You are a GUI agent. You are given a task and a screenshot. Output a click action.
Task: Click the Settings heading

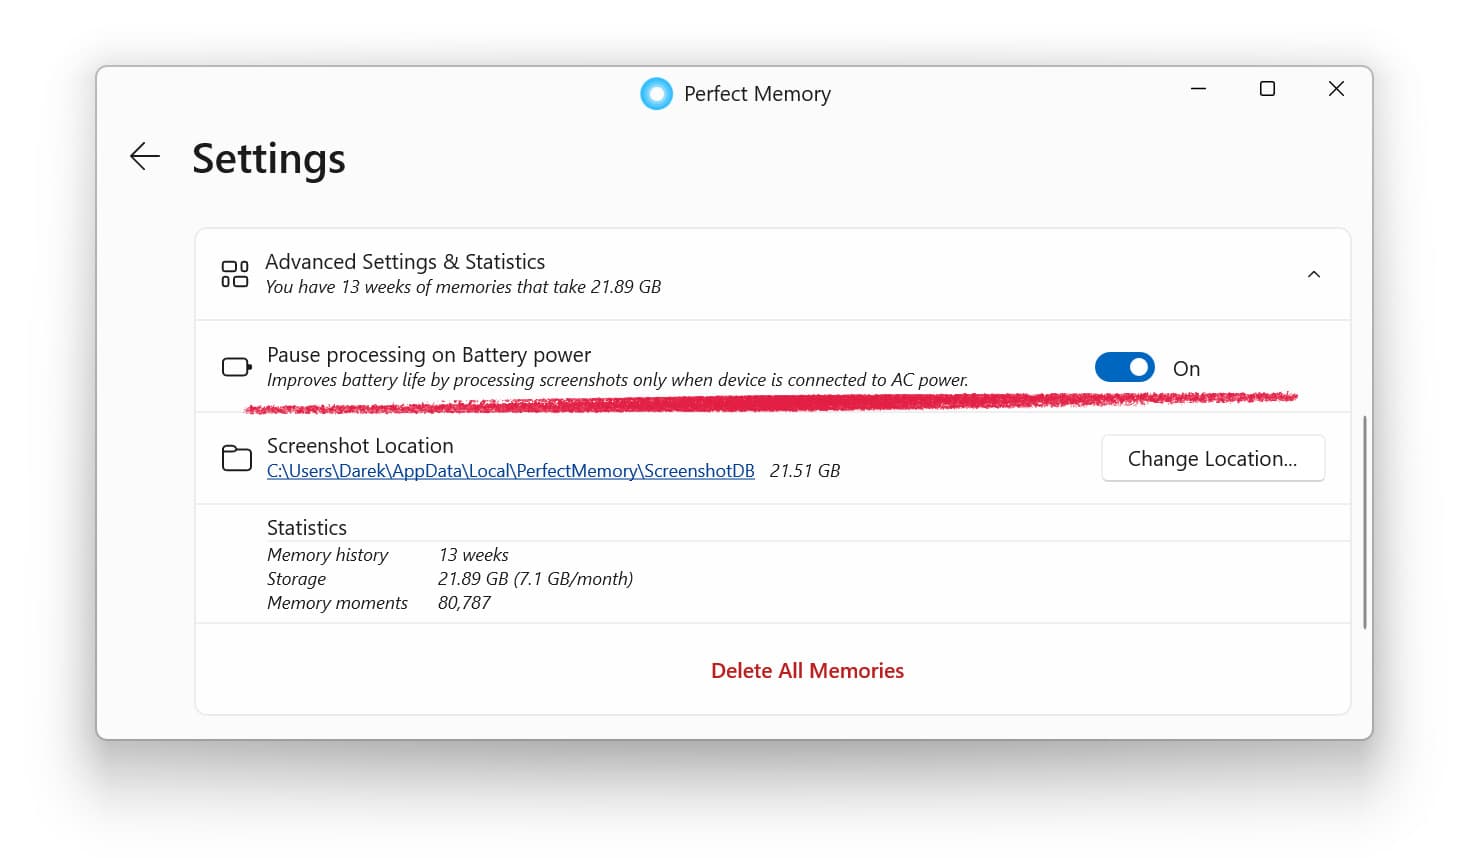(x=268, y=158)
